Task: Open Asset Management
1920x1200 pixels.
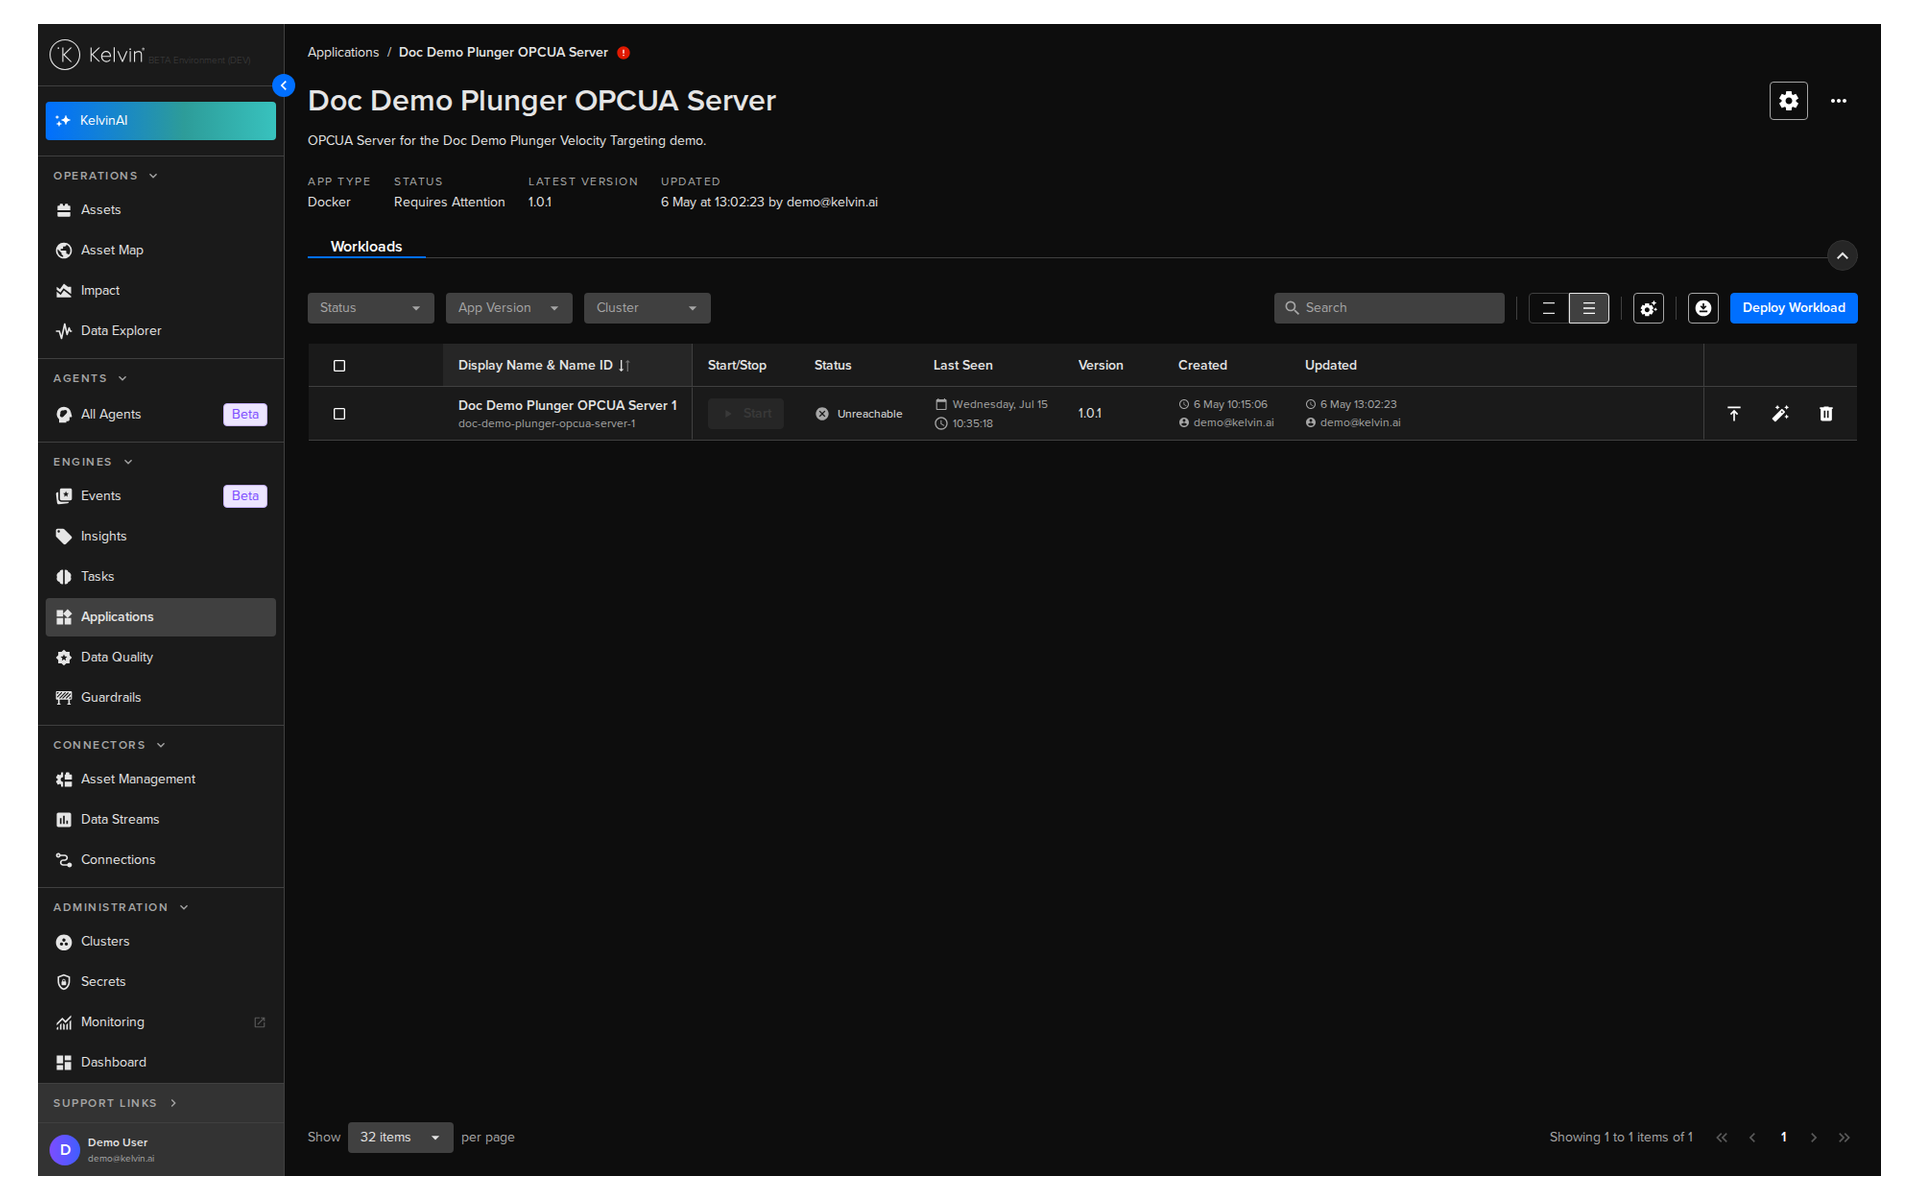Action: click(160, 779)
